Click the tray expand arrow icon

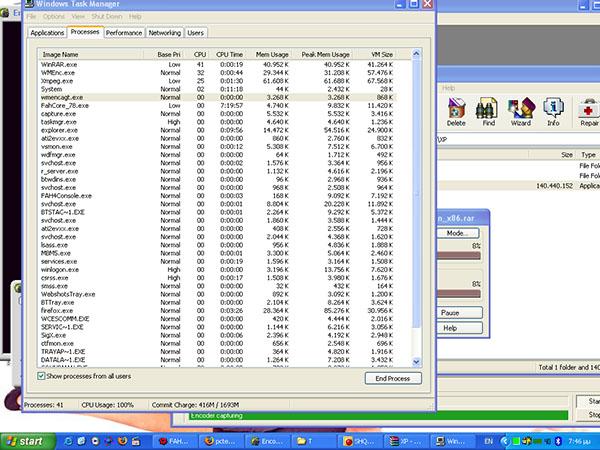504,441
